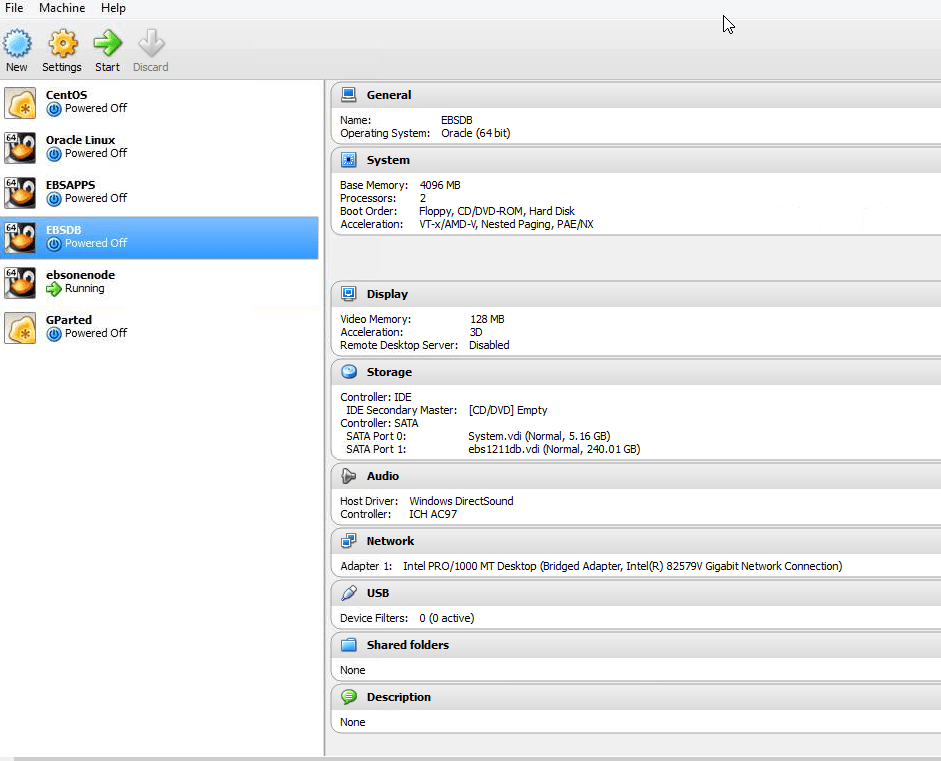Click the EBSAPPS penguin icon
The height and width of the screenshot is (761, 941).
[20, 193]
